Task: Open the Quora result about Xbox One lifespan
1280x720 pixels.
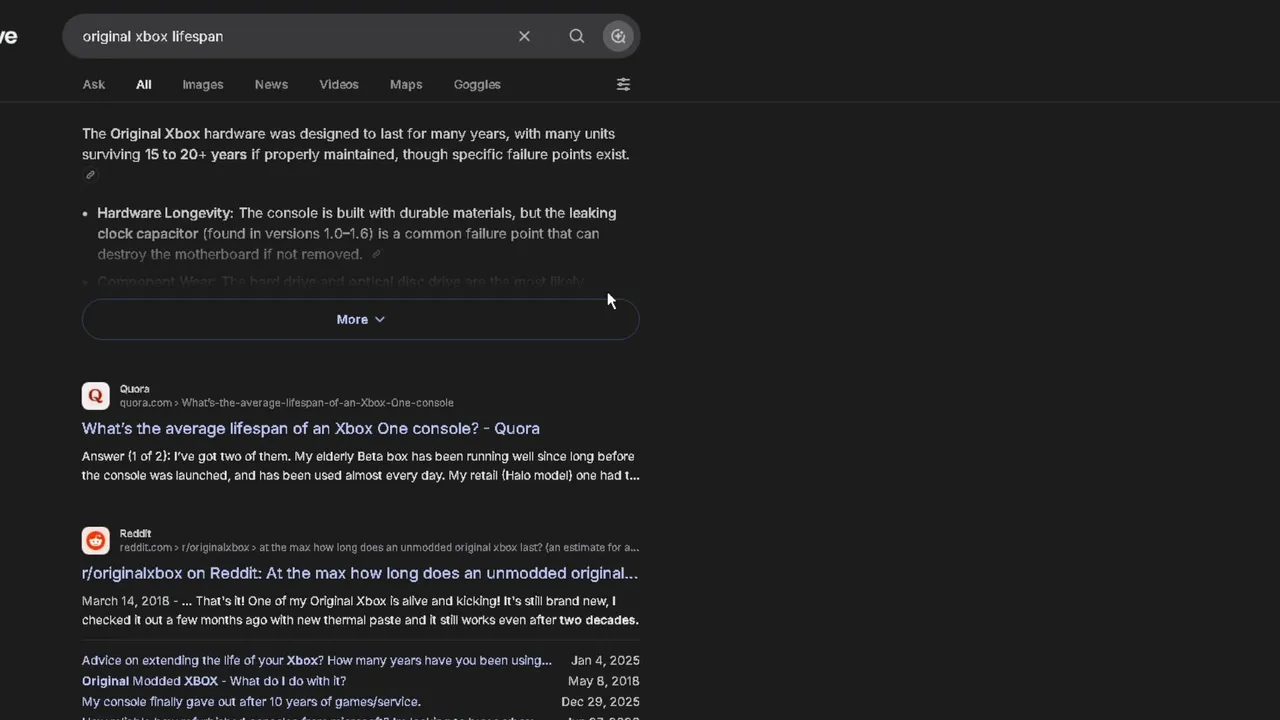Action: click(311, 428)
